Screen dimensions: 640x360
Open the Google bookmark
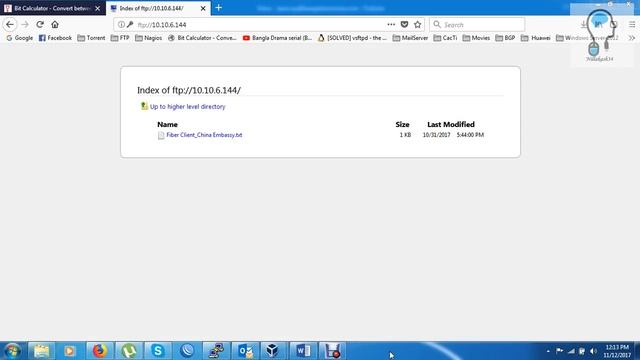pyautogui.click(x=20, y=38)
